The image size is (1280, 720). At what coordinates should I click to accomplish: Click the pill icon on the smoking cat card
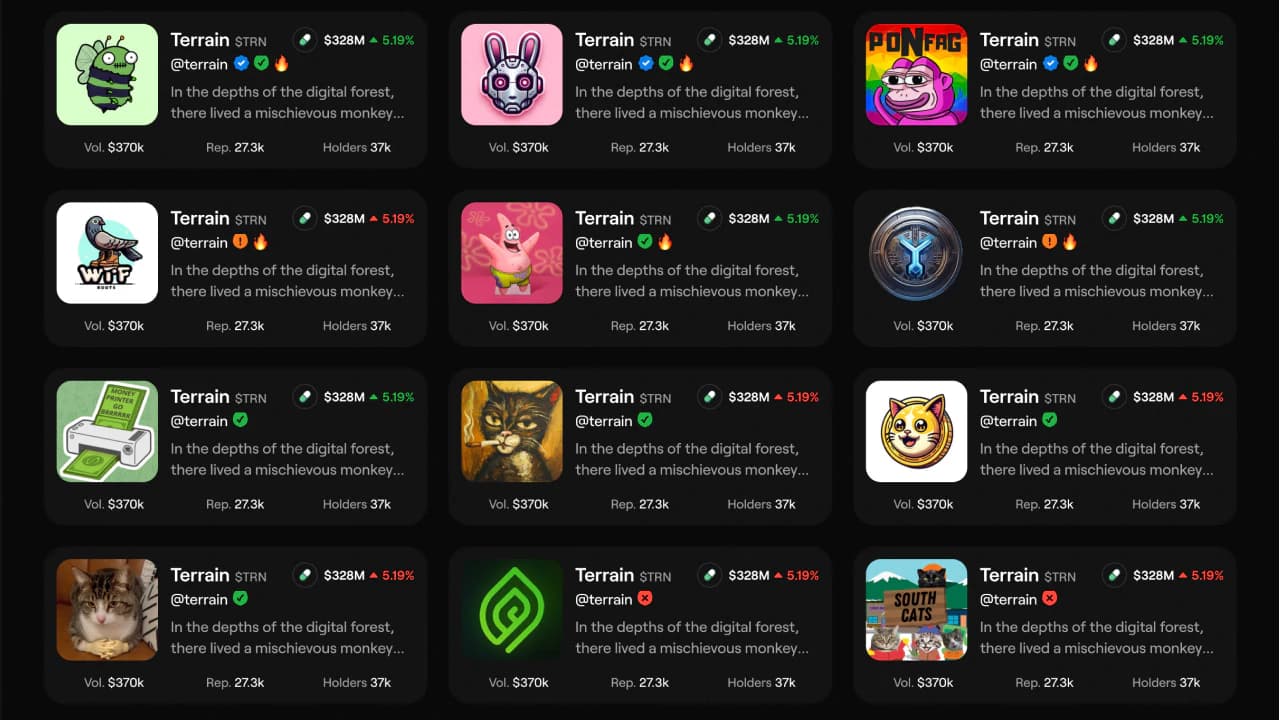point(710,397)
